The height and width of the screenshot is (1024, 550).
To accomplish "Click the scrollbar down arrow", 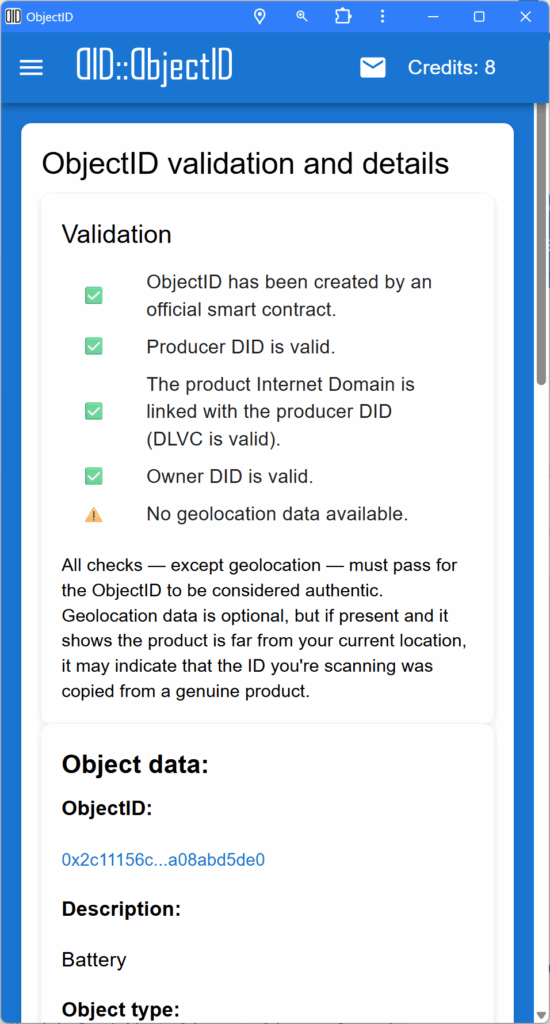I will 541,1015.
